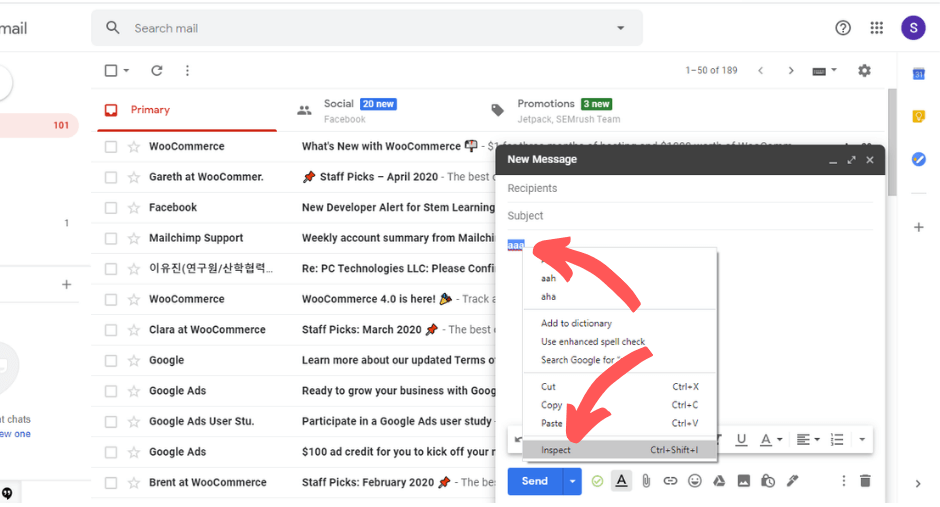Click the green check icon beside Send
This screenshot has height=507, width=940.
pyautogui.click(x=597, y=481)
